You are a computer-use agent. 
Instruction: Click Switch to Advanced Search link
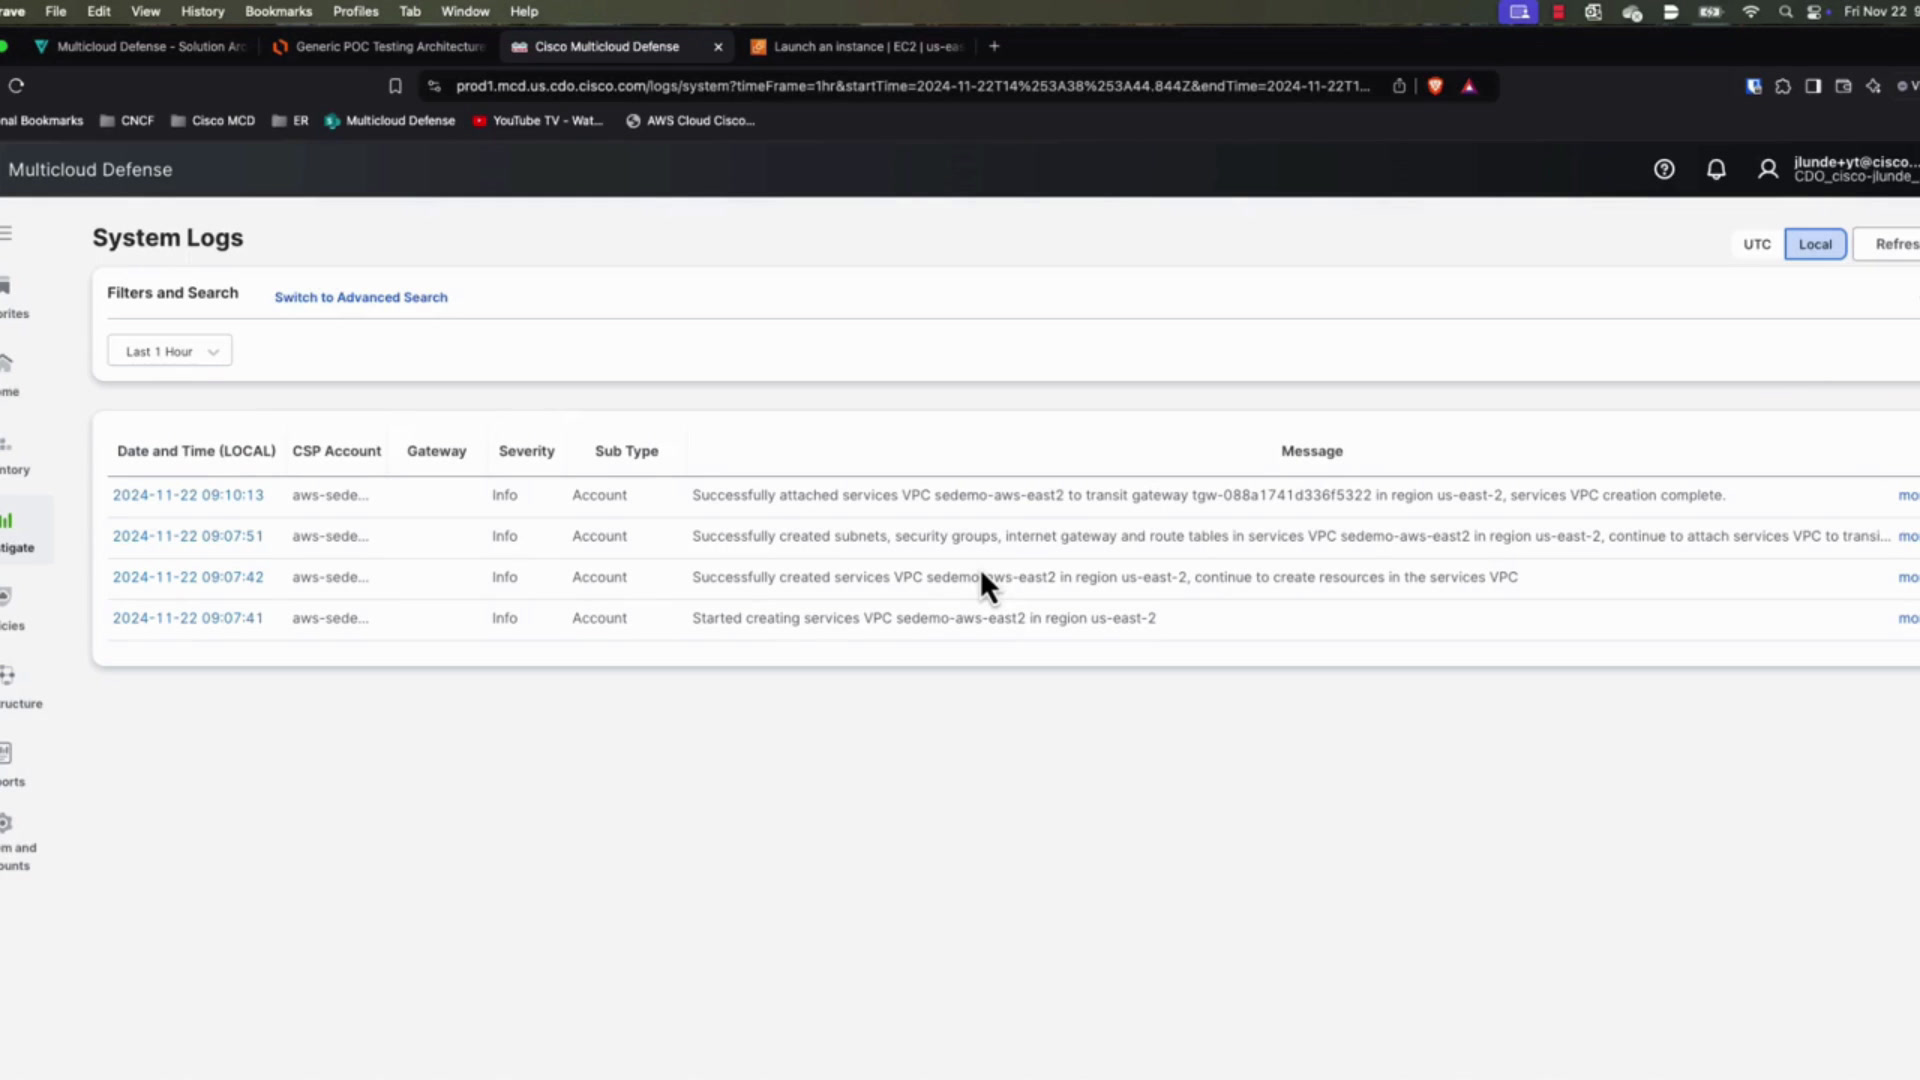coord(361,297)
